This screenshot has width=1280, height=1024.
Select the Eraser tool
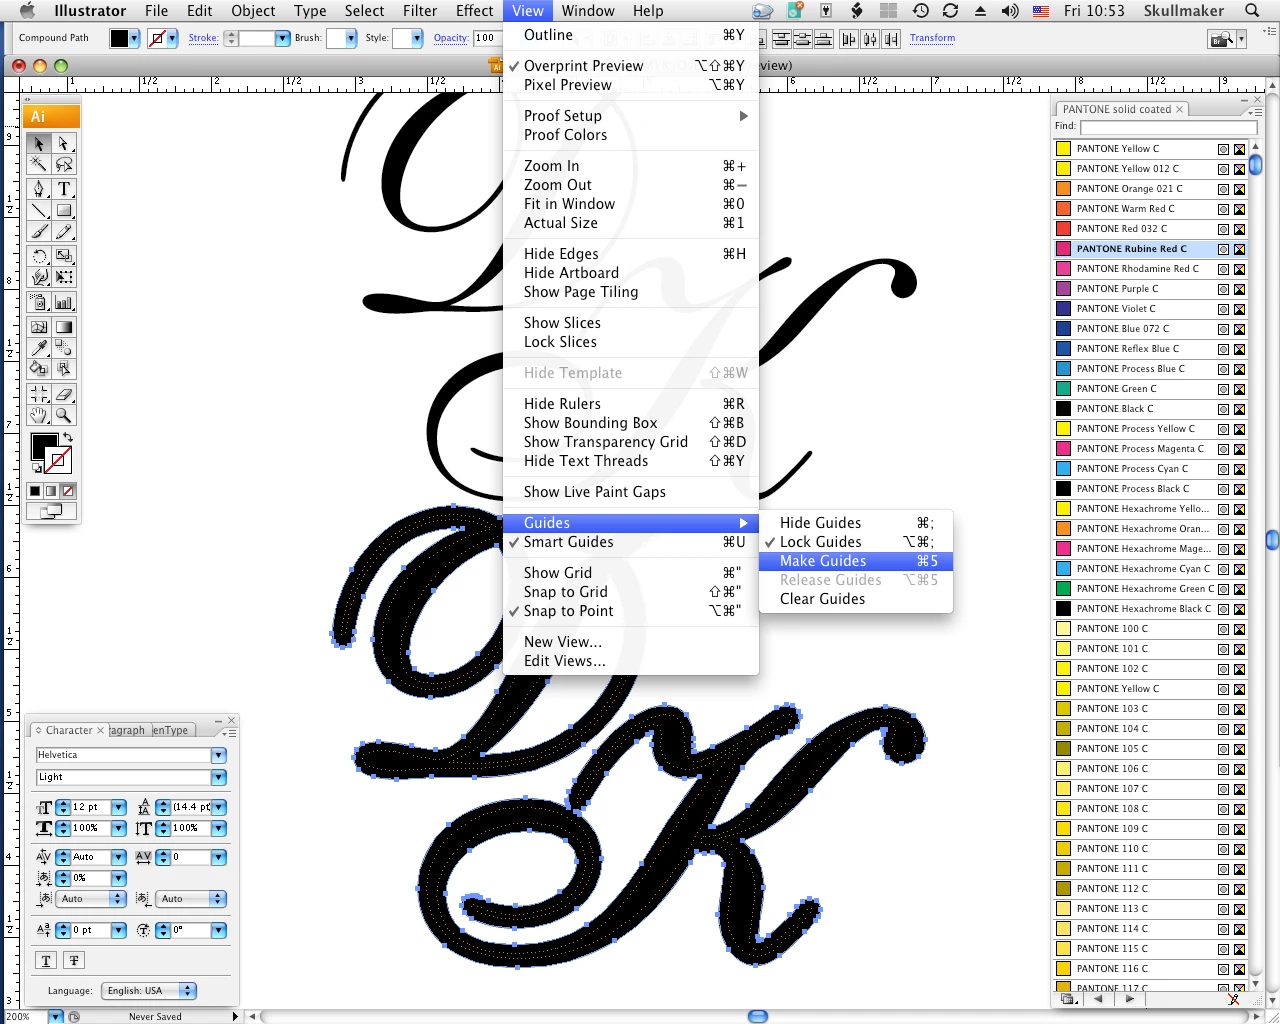tap(64, 394)
